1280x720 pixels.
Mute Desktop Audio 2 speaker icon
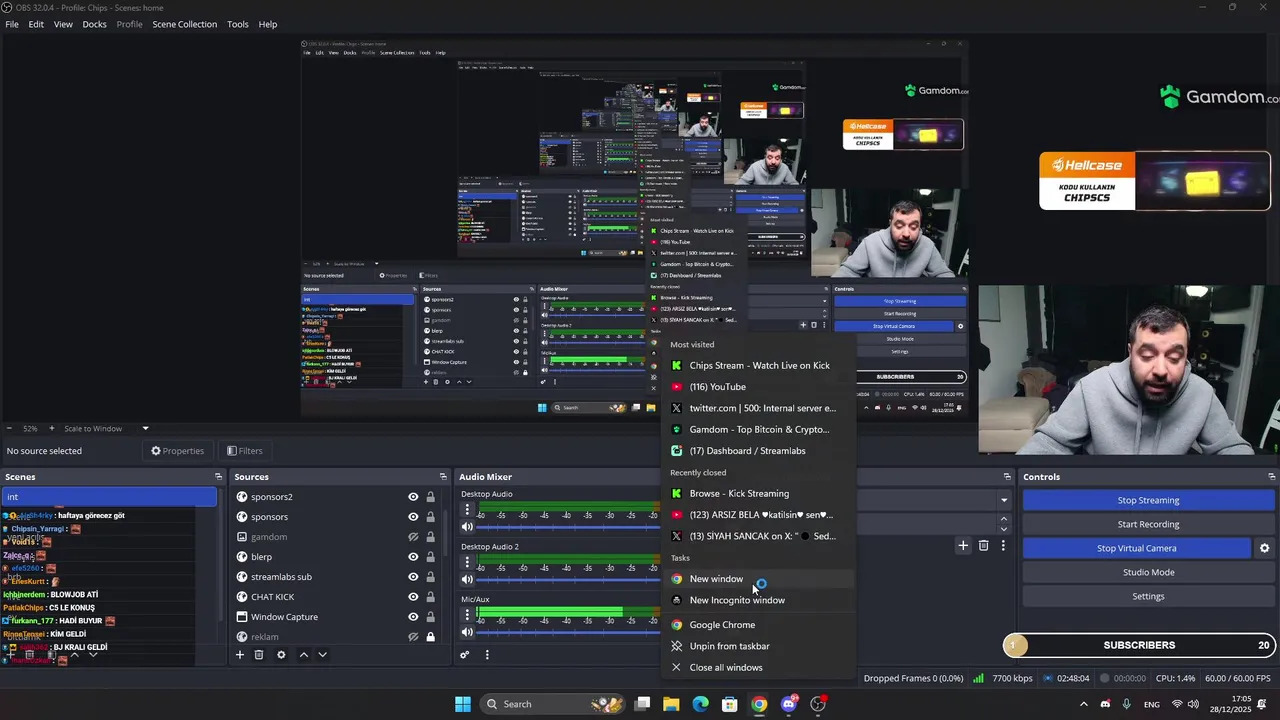coord(467,580)
